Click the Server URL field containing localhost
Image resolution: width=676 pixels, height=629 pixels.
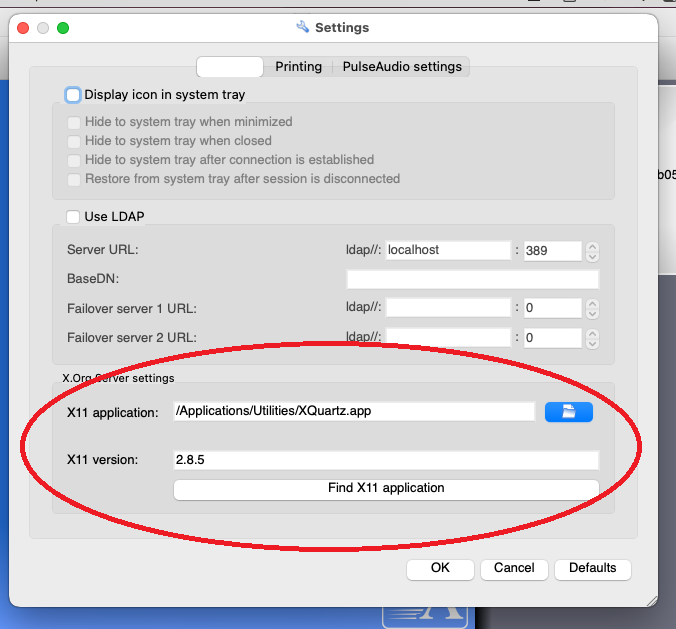tap(448, 250)
